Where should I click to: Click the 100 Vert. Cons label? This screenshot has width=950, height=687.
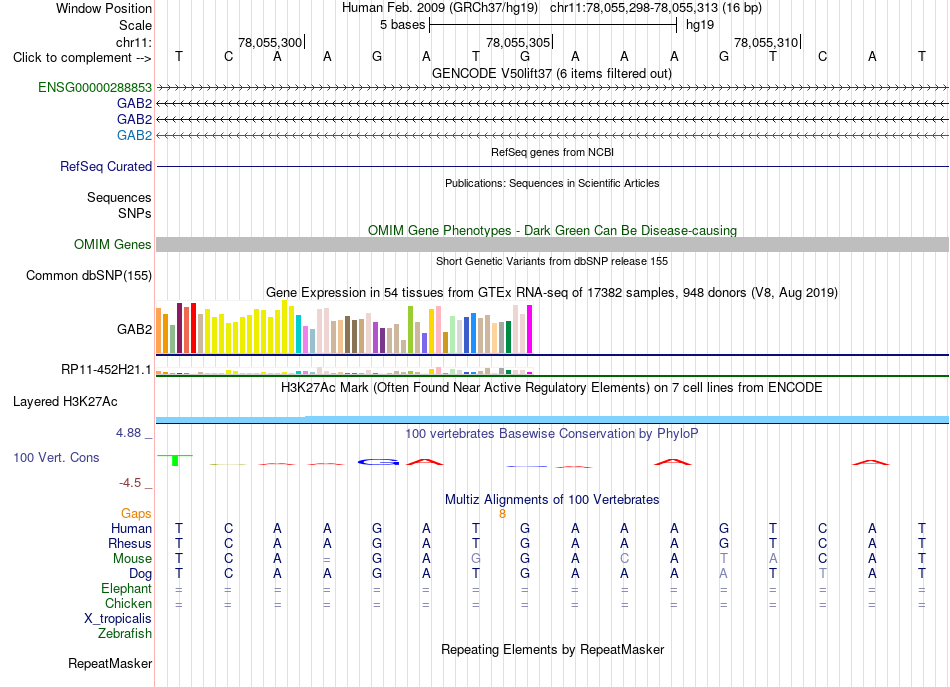tap(56, 457)
